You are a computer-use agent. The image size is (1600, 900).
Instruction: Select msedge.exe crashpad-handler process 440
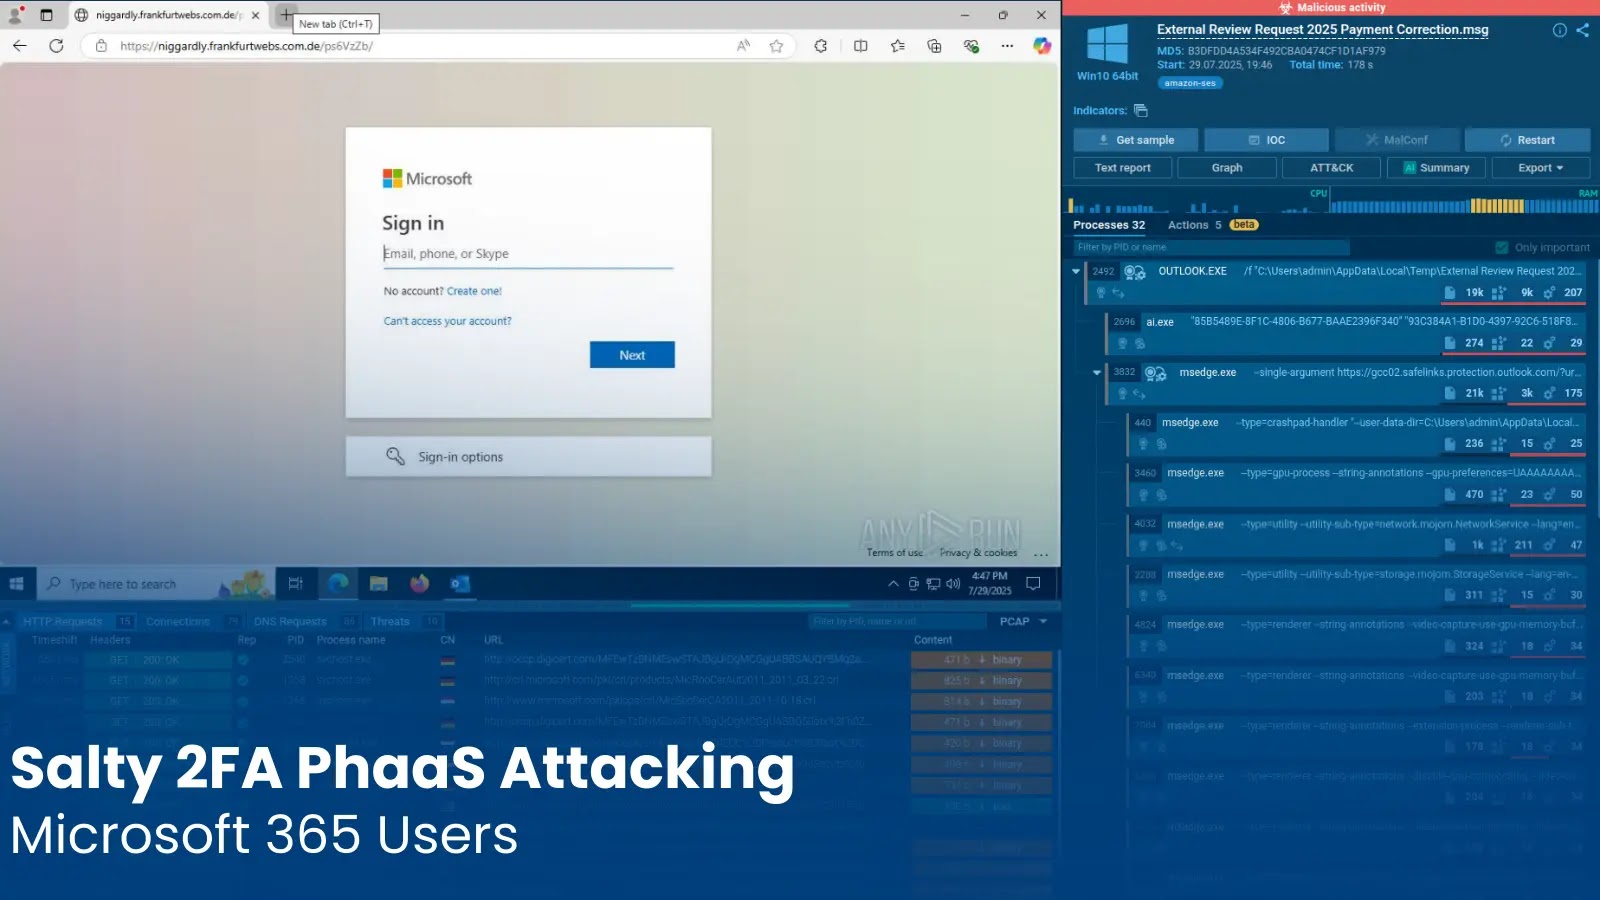click(1357, 433)
